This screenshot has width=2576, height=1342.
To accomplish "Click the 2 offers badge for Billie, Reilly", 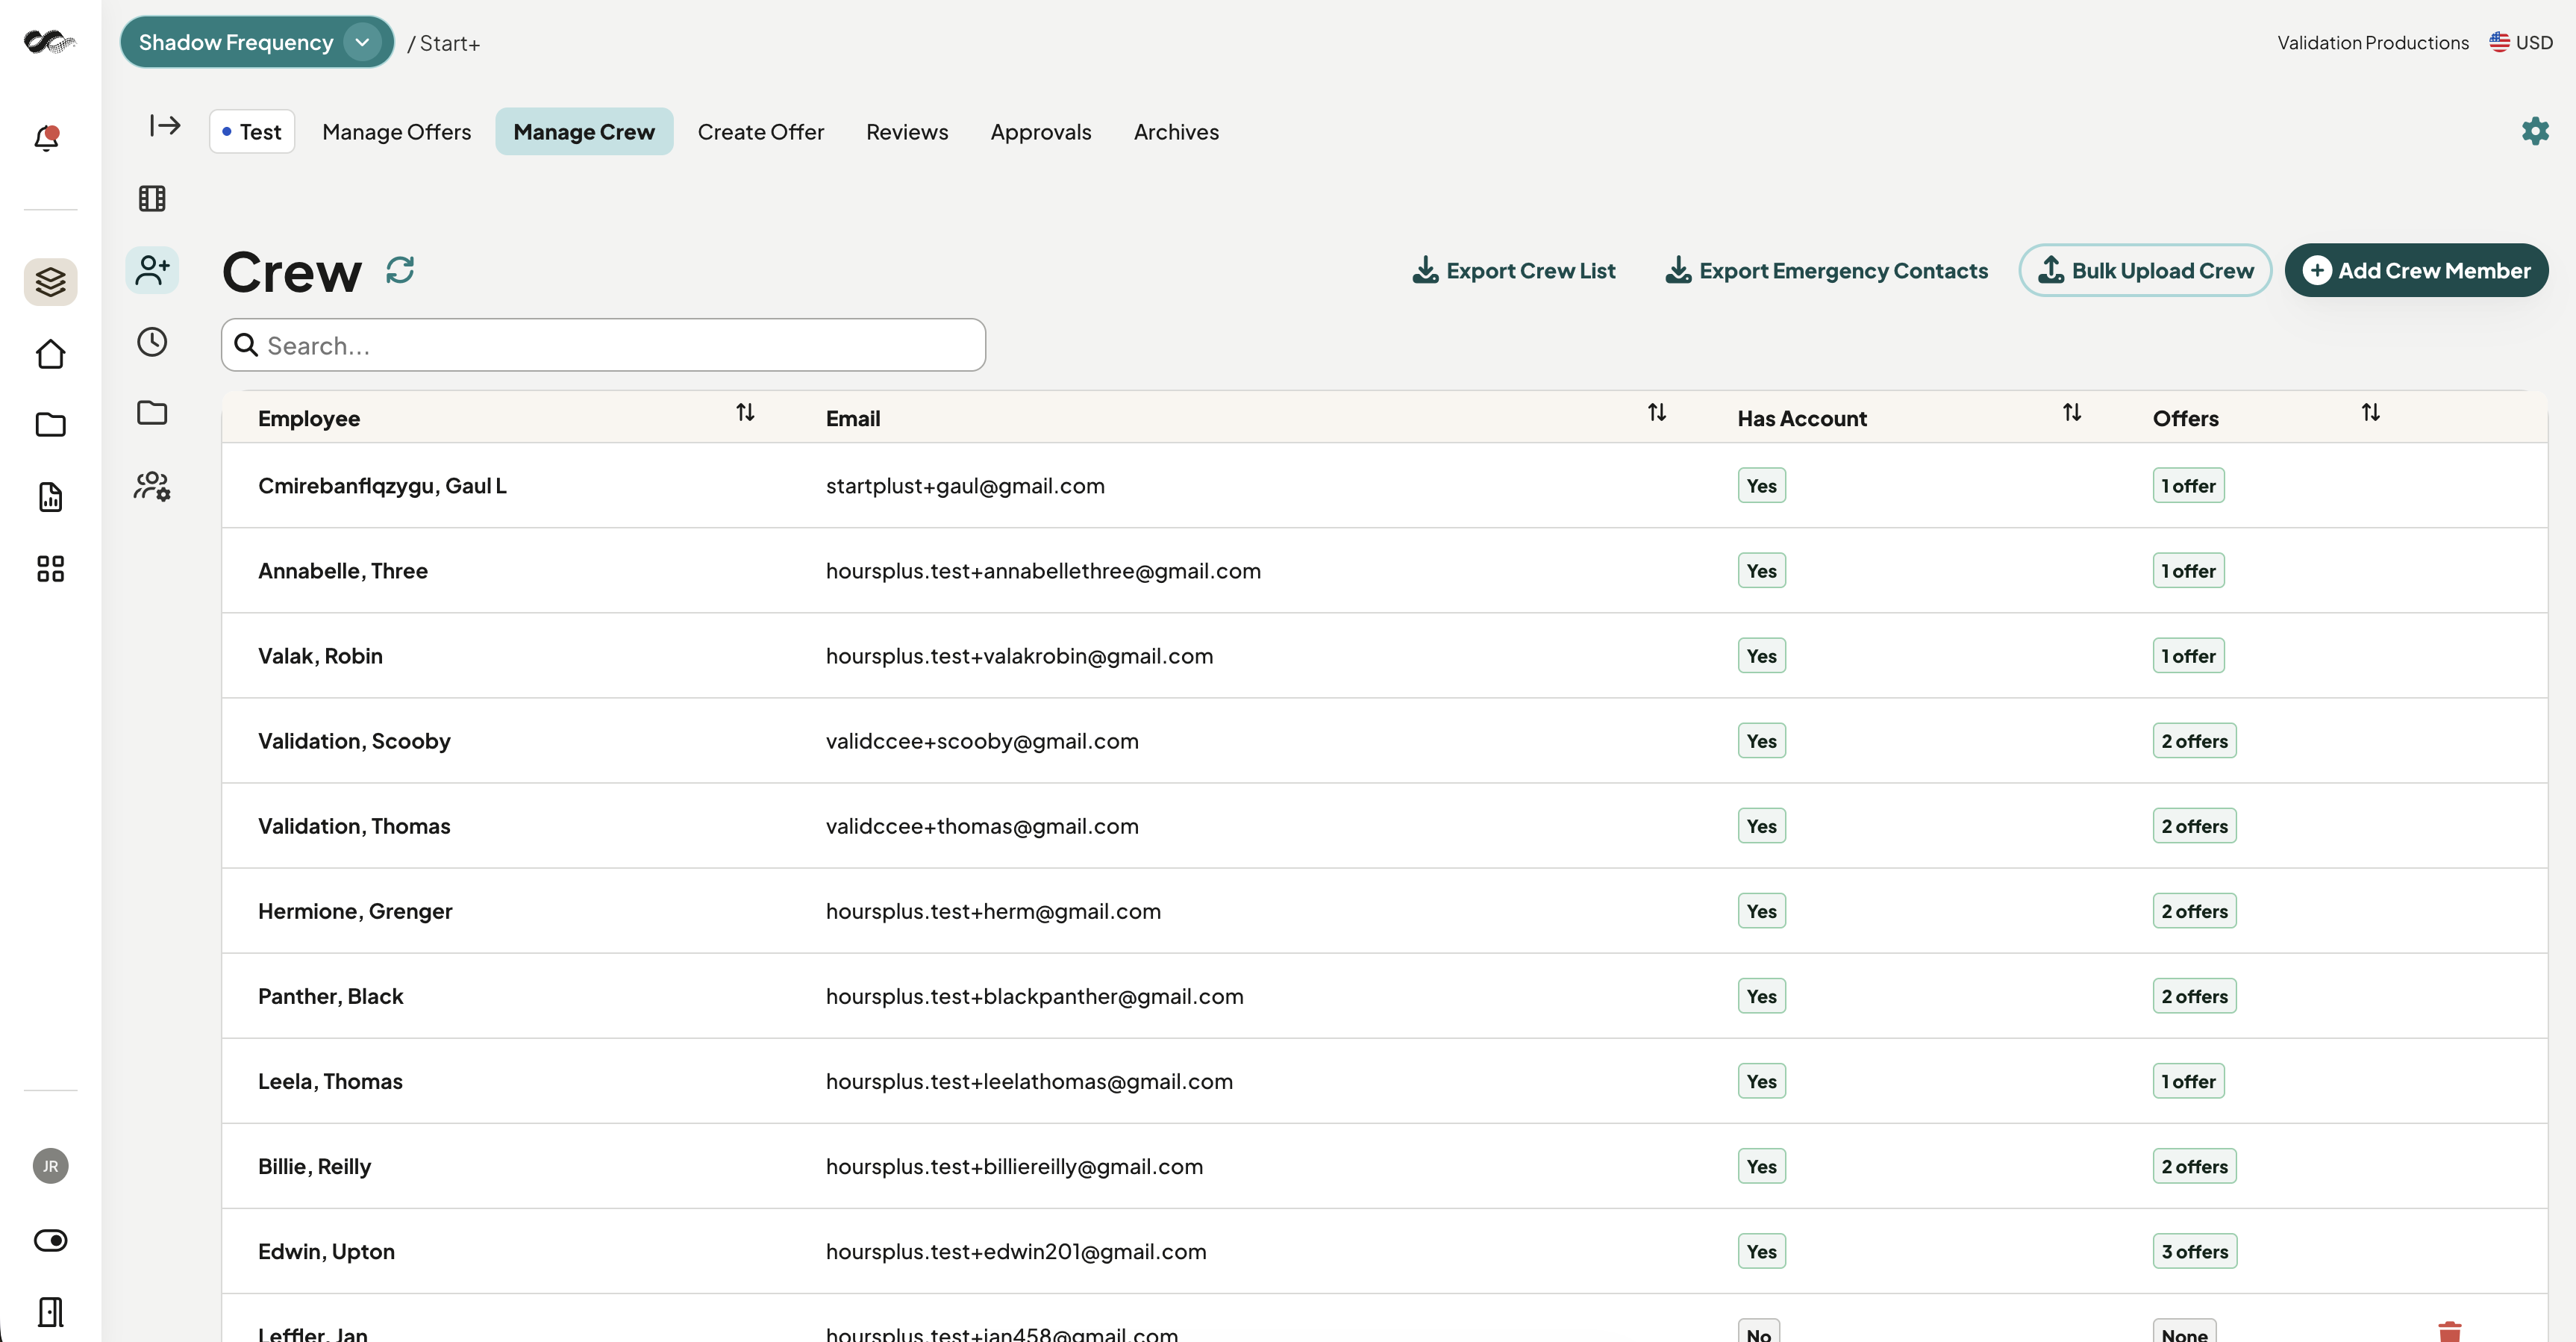I will 2195,1165.
